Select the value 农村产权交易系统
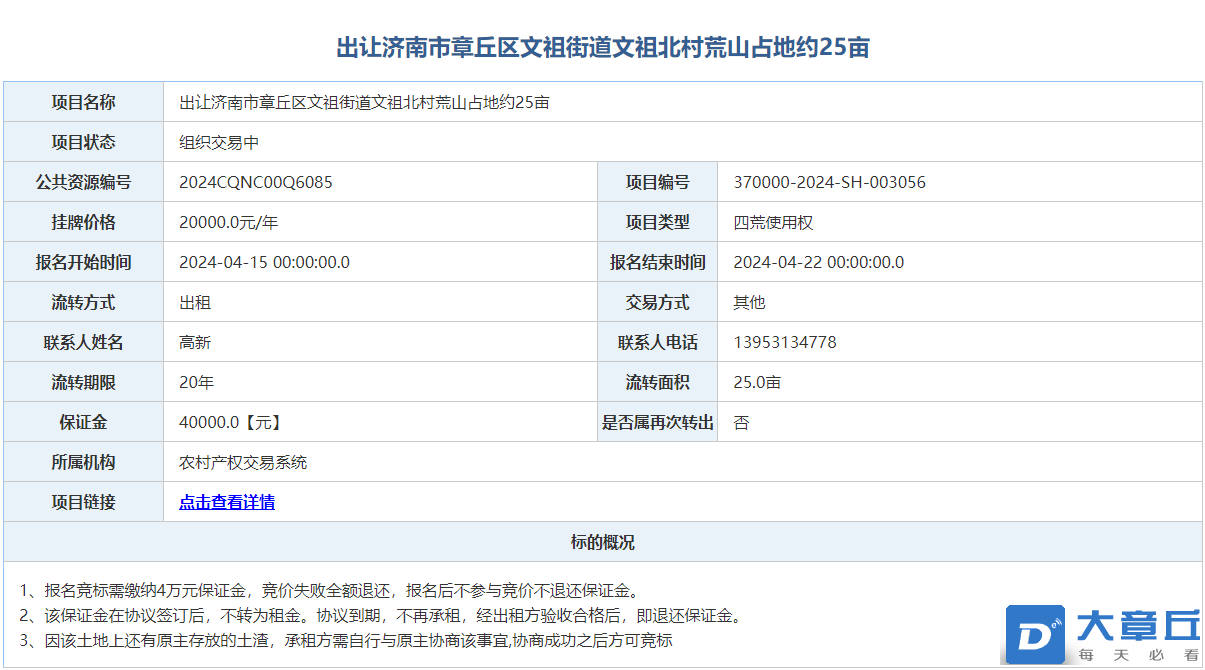The width and height of the screenshot is (1205, 670). (243, 462)
